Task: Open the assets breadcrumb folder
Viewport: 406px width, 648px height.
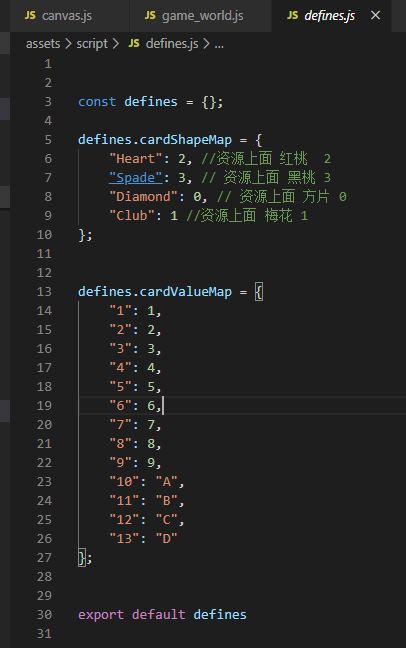Action: (x=43, y=44)
